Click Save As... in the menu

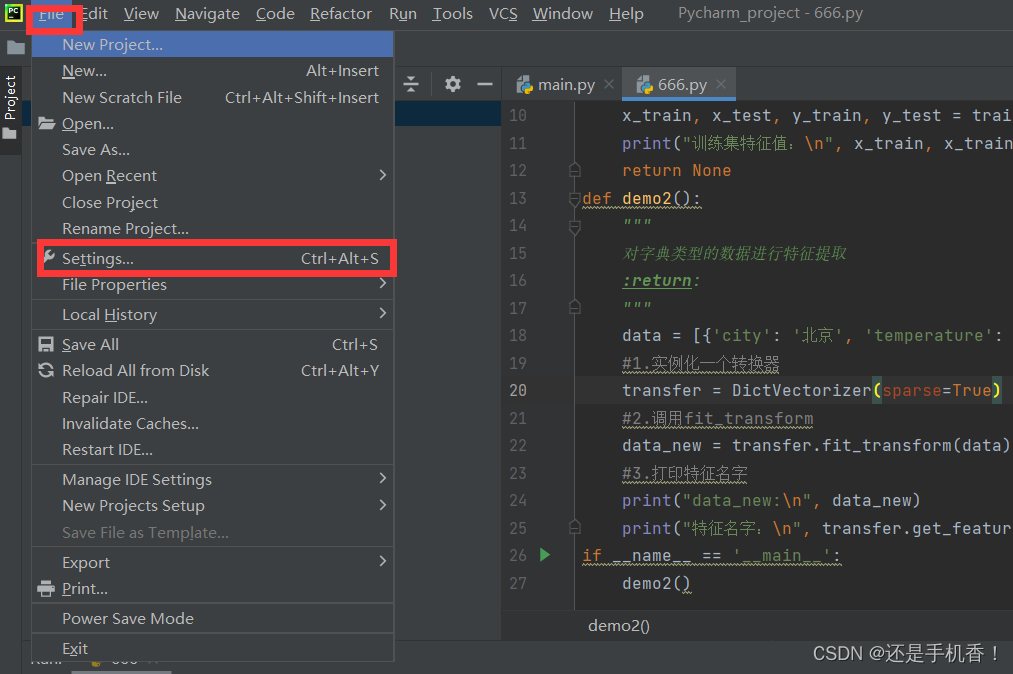[x=213, y=150]
